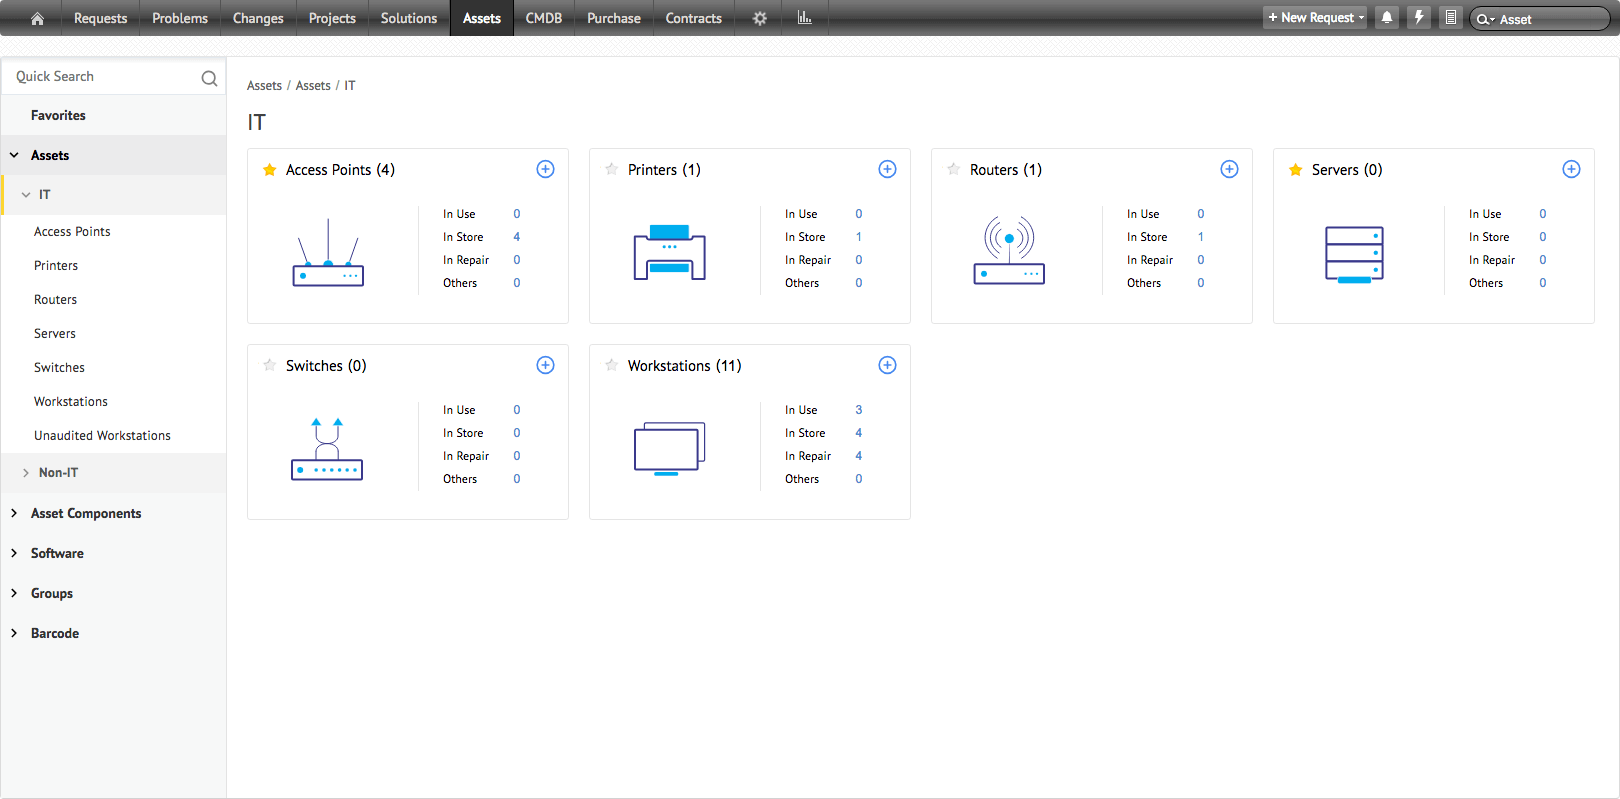Mark Printers as favorite with star

tap(611, 170)
